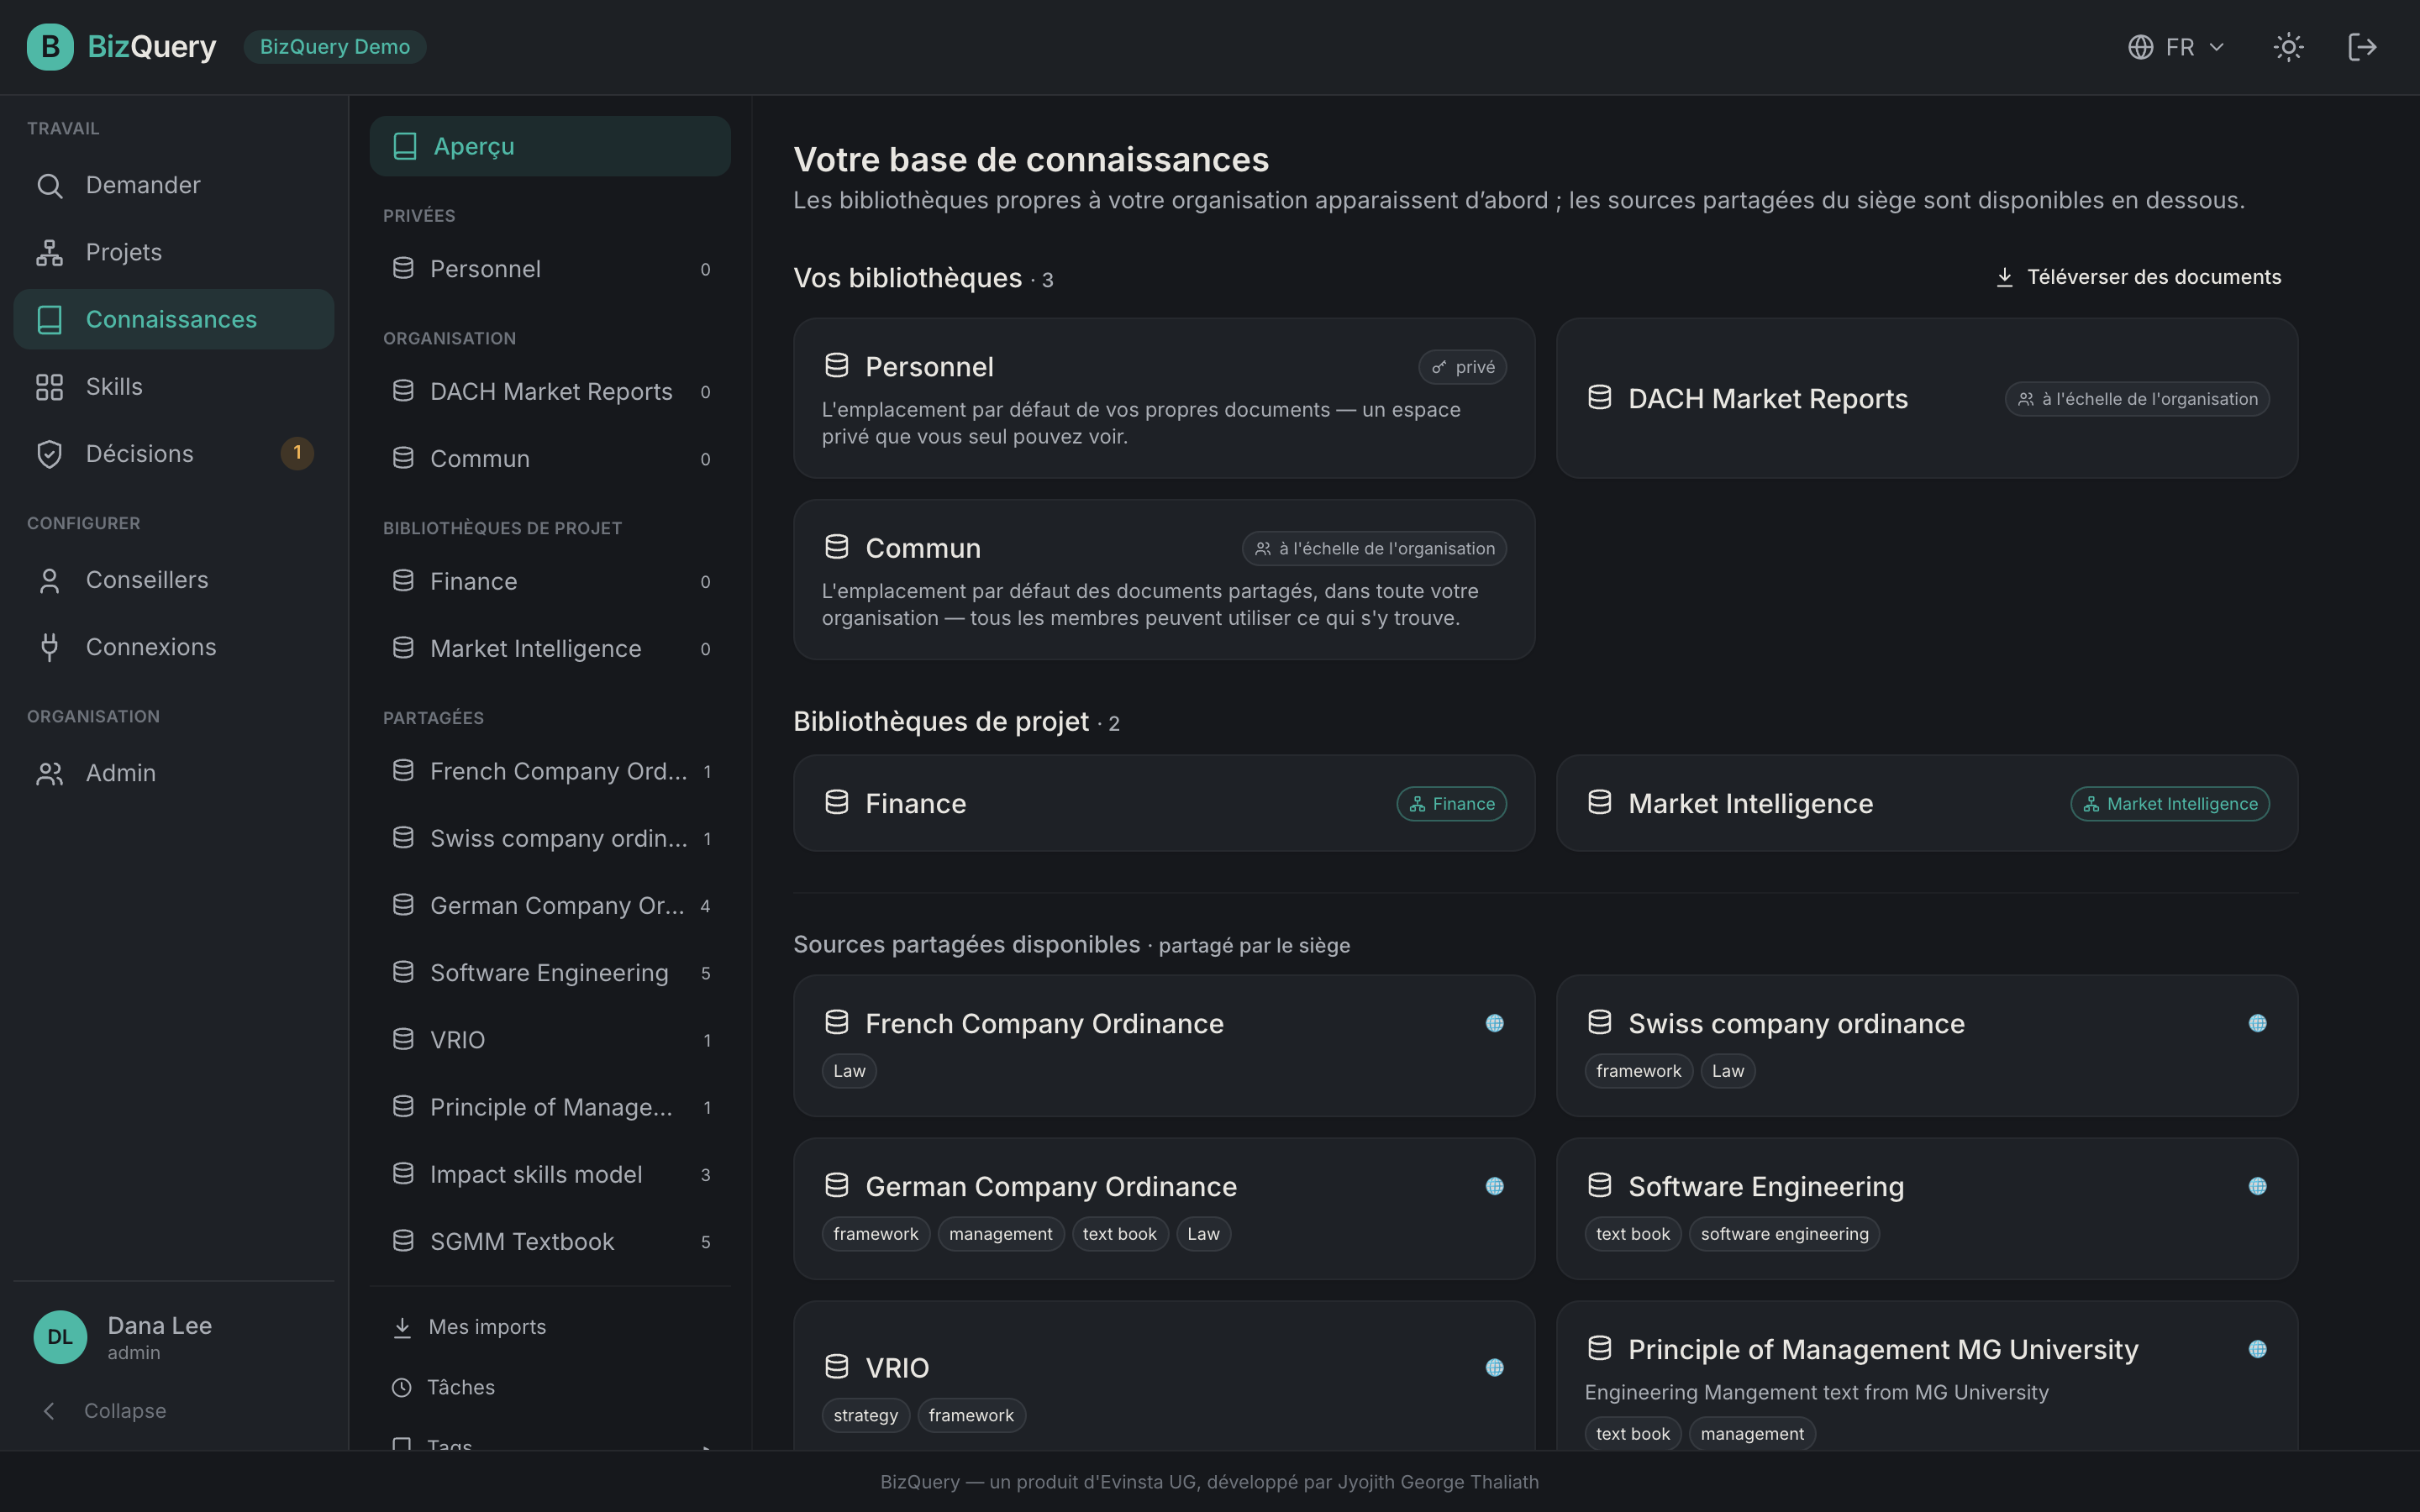This screenshot has height=1512, width=2420.
Task: Open Software Engineering in the shared list
Action: (x=550, y=973)
